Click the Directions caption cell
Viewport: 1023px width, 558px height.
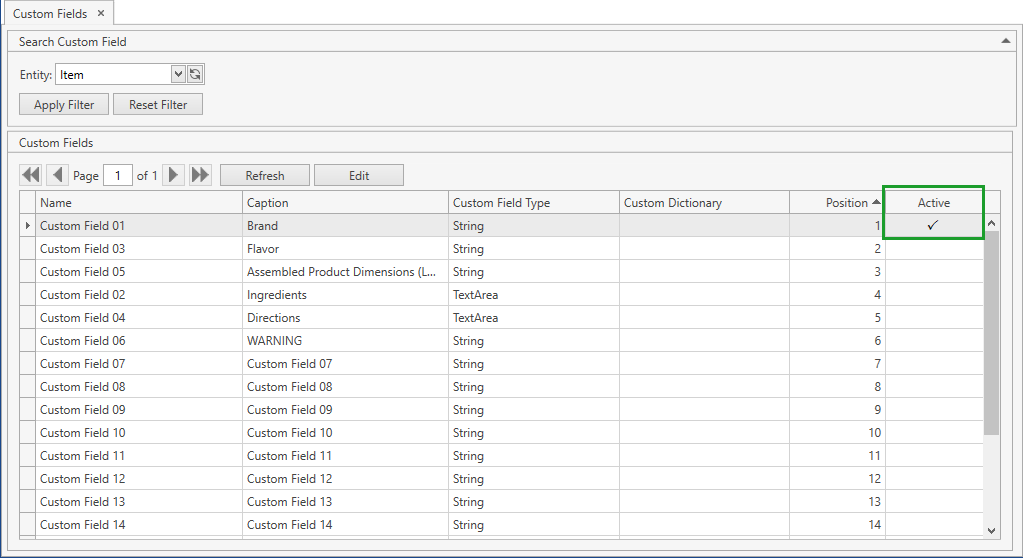click(345, 318)
